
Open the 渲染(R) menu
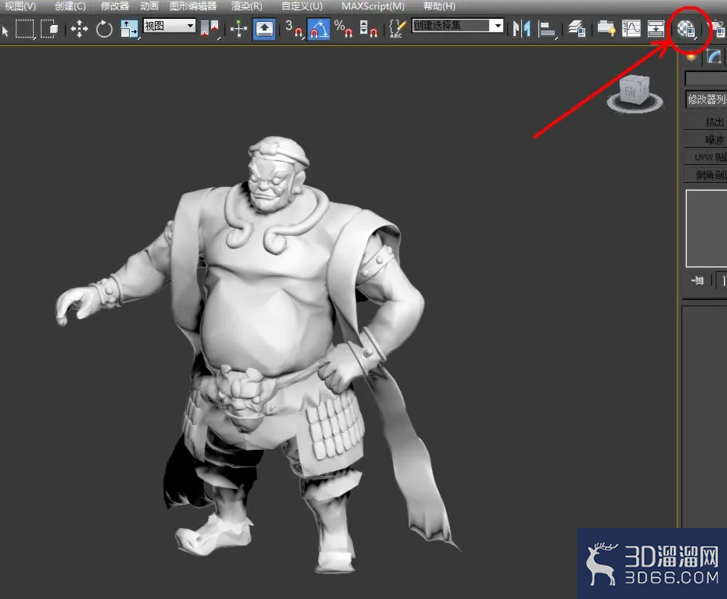point(247,6)
